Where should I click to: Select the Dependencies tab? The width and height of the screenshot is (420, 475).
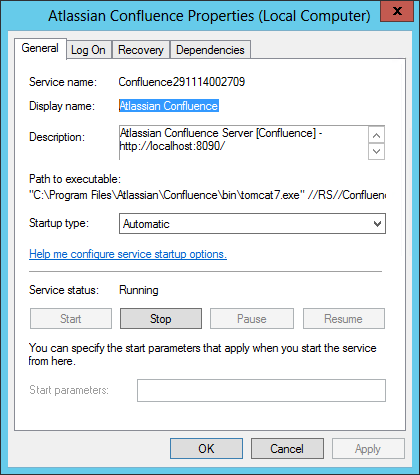tap(210, 50)
